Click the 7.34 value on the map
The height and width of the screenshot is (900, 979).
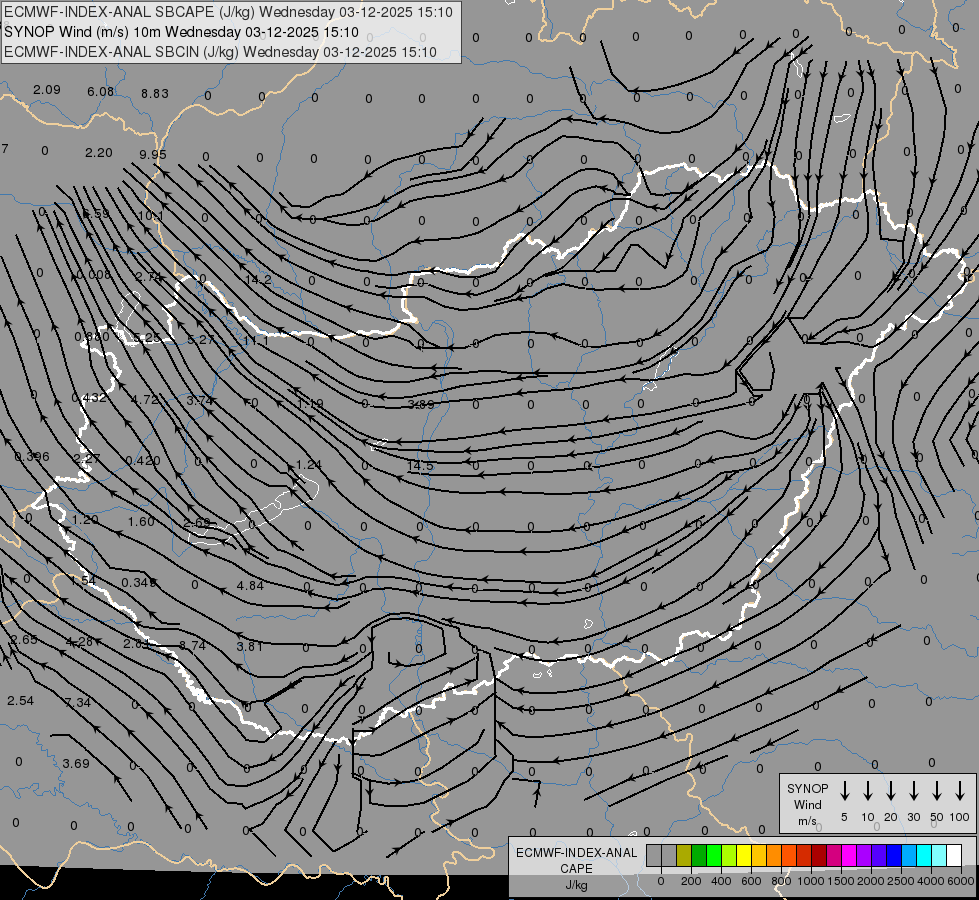[77, 703]
